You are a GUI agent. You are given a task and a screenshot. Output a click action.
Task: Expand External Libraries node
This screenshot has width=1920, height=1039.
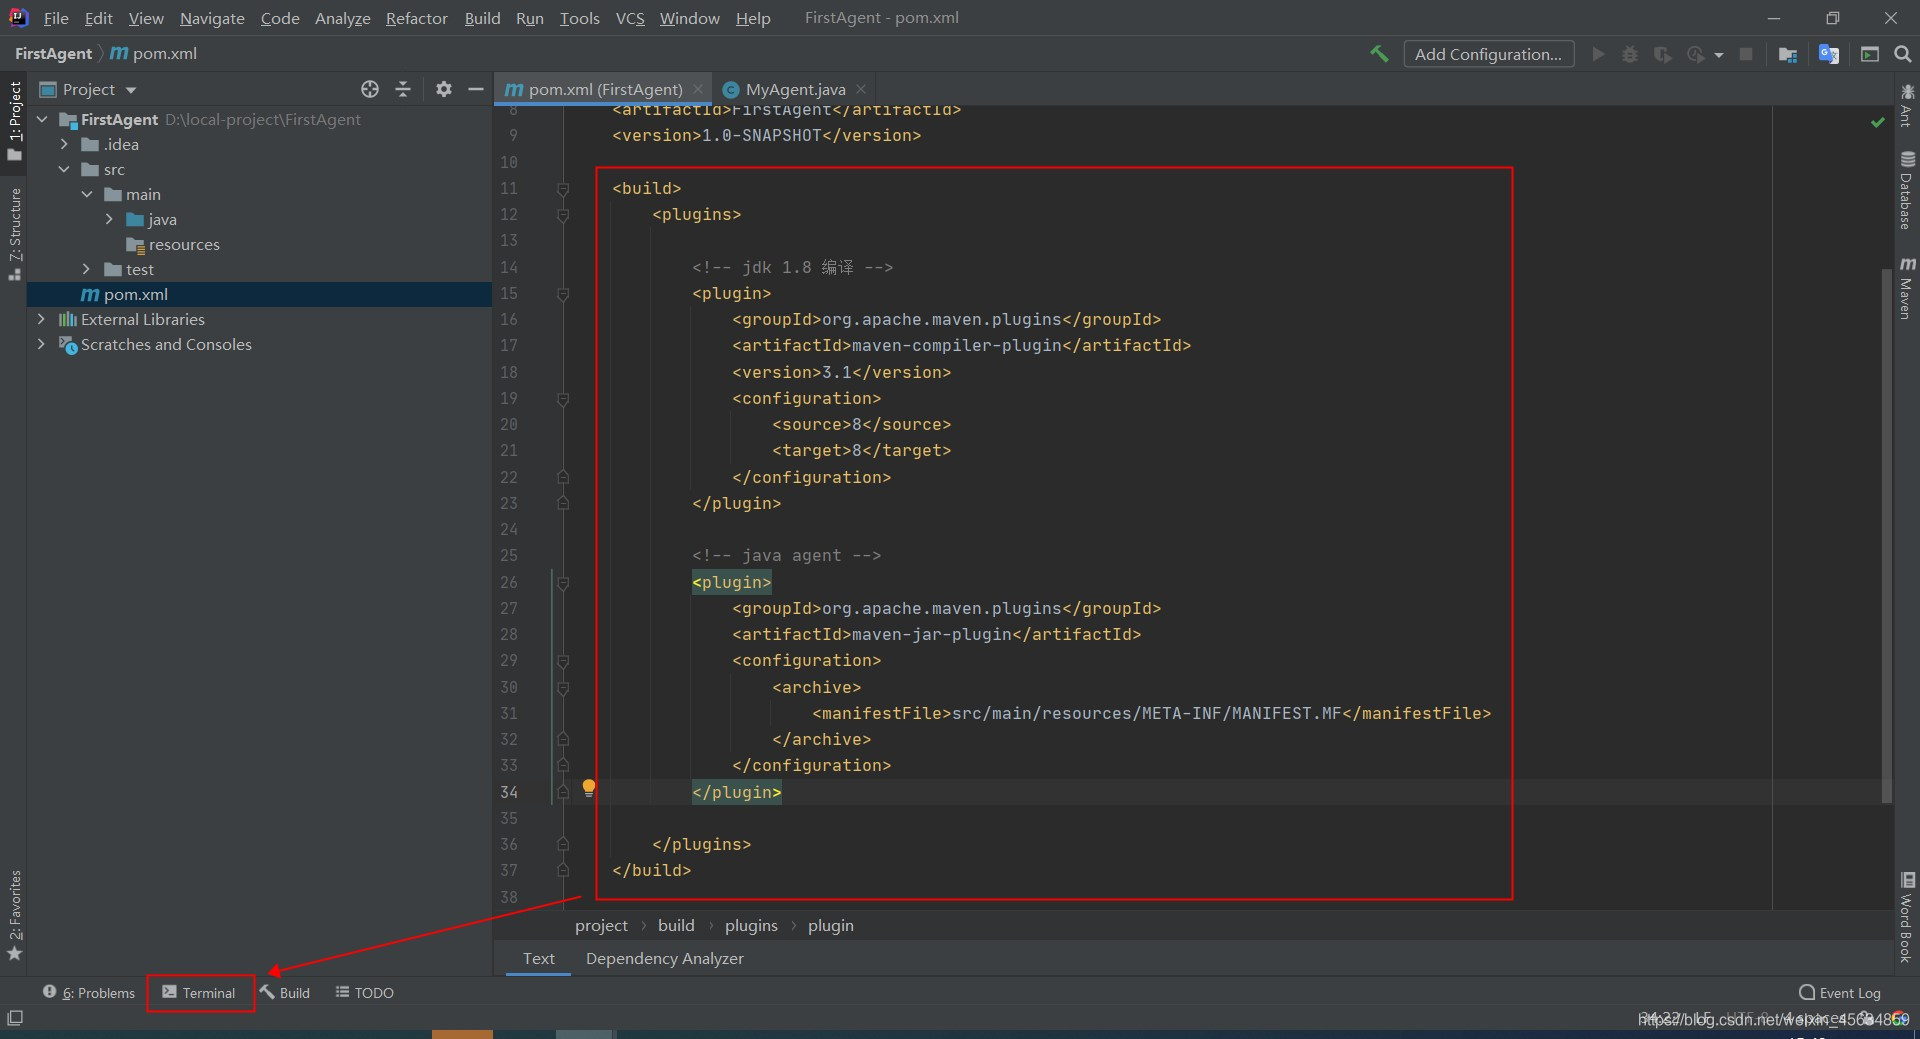click(41, 319)
